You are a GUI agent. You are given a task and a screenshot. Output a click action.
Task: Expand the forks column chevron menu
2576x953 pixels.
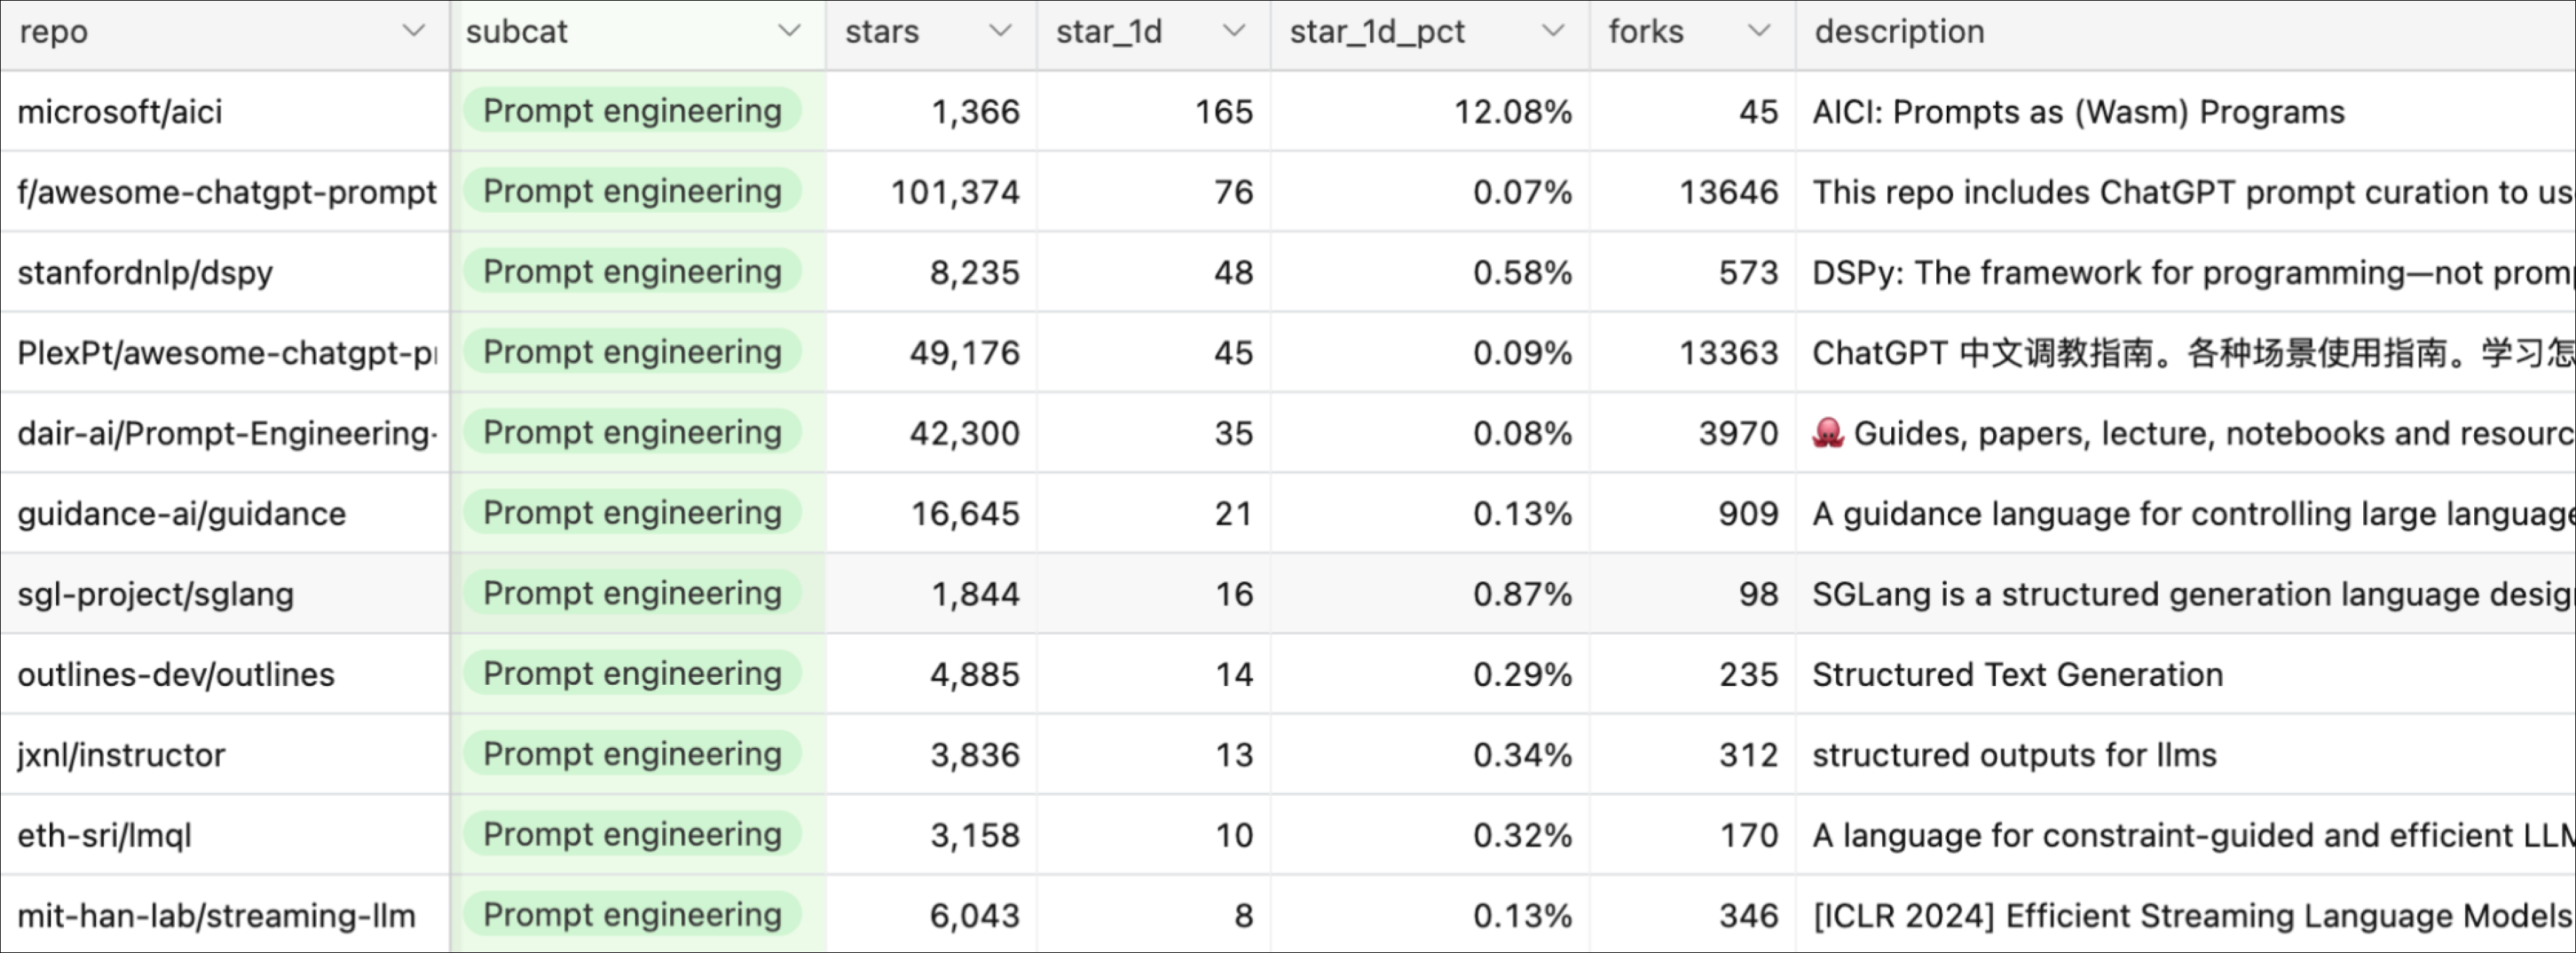point(1758,31)
